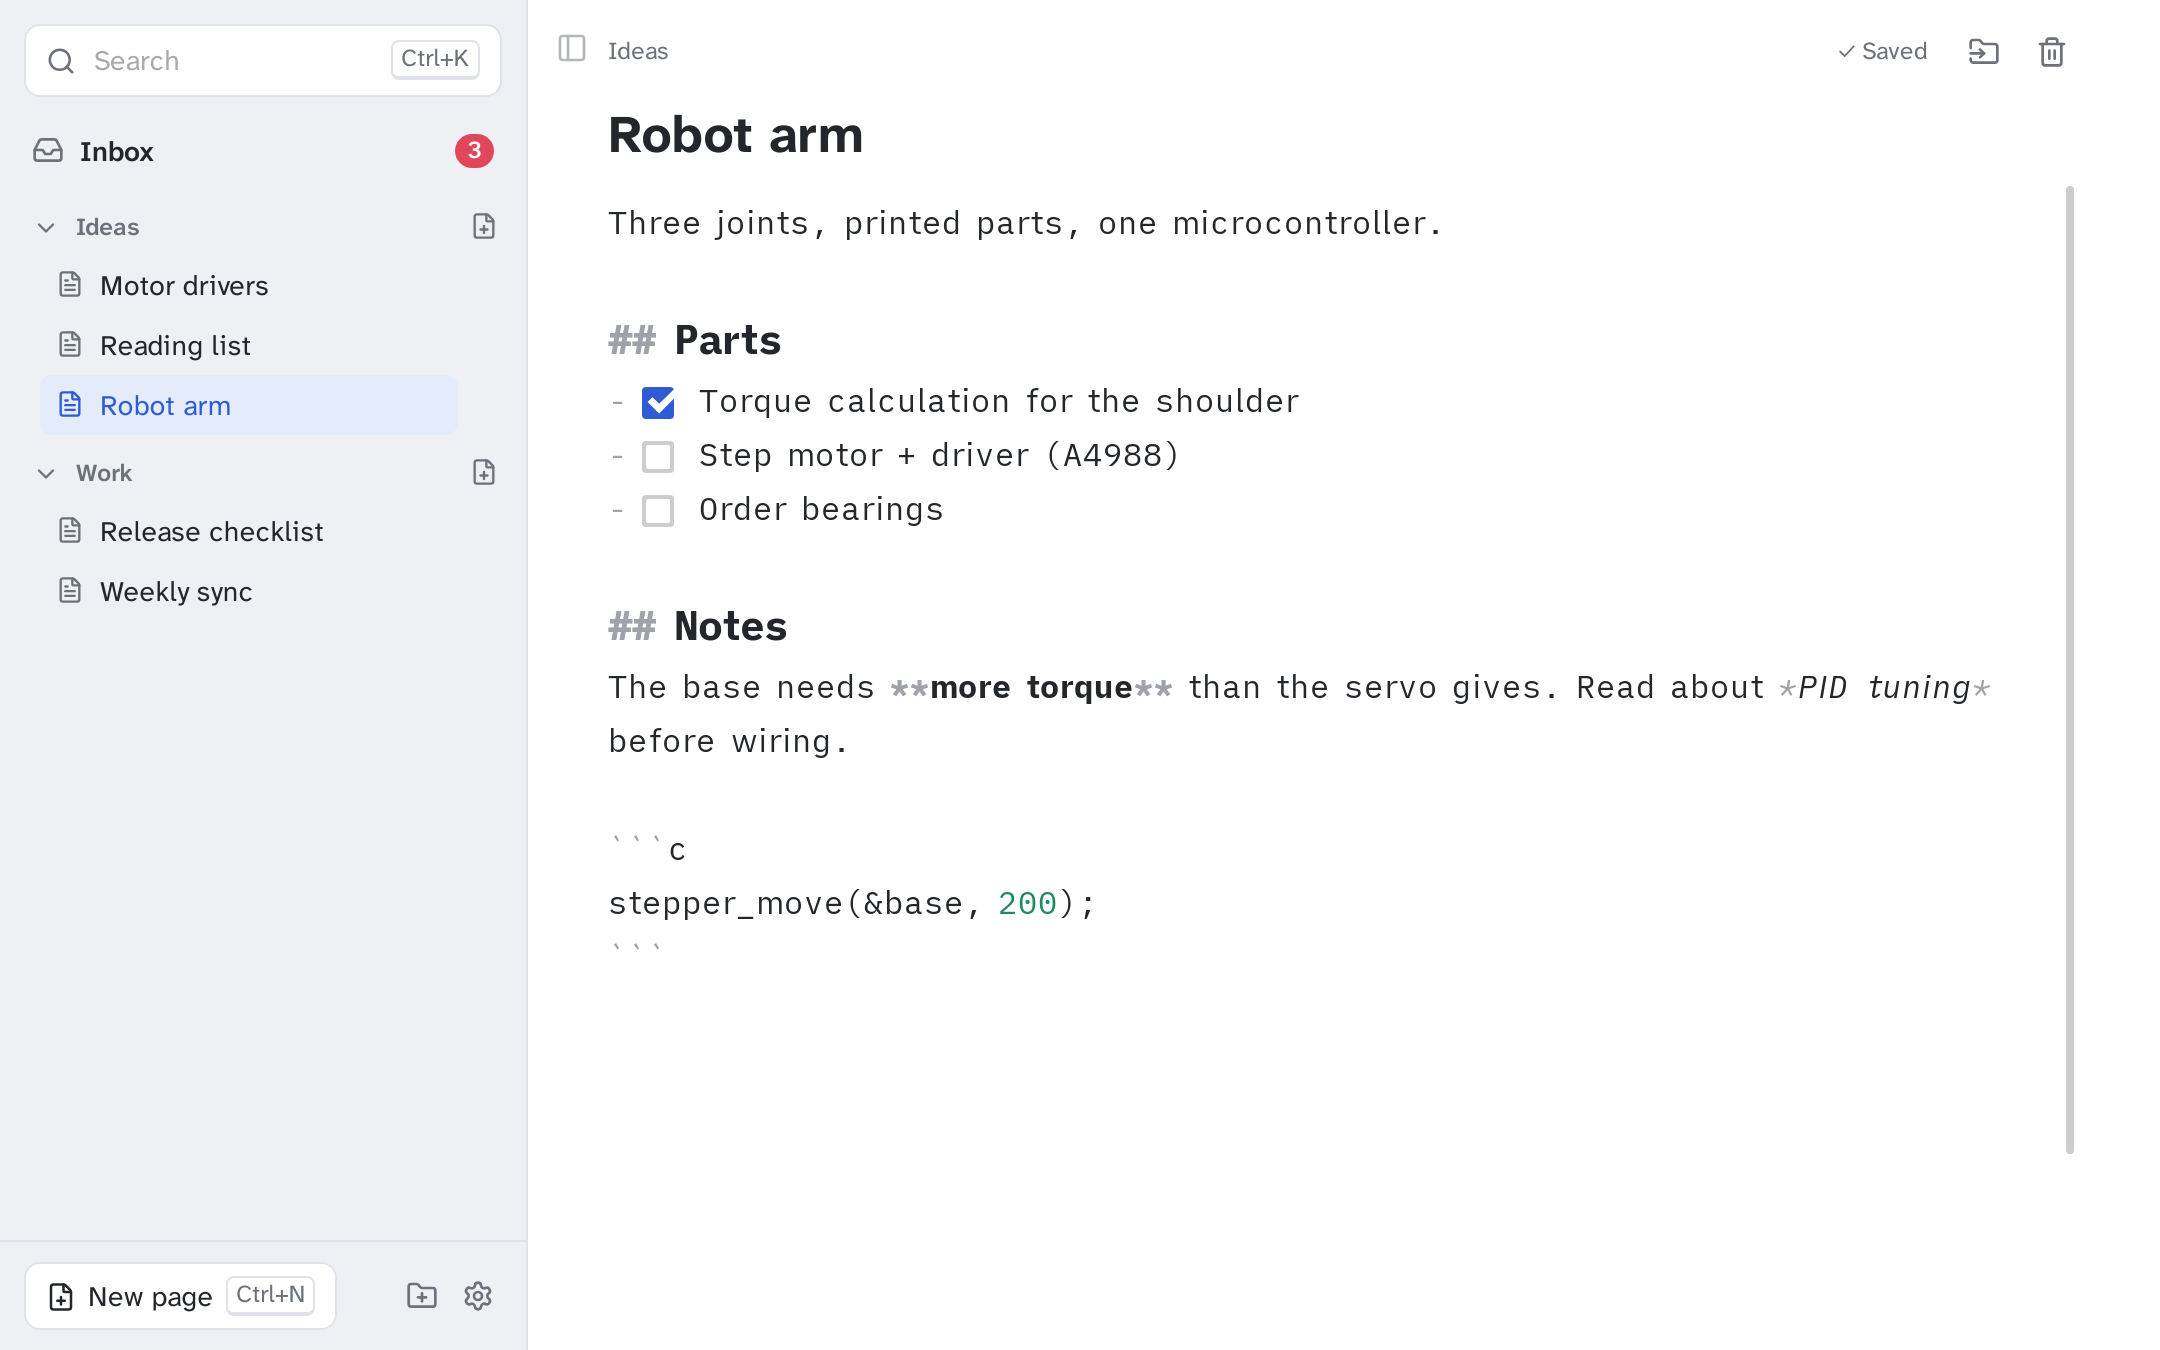Viewport: 2160px width, 1350px height.
Task: Click the Robot arm page icon
Action: point(70,405)
